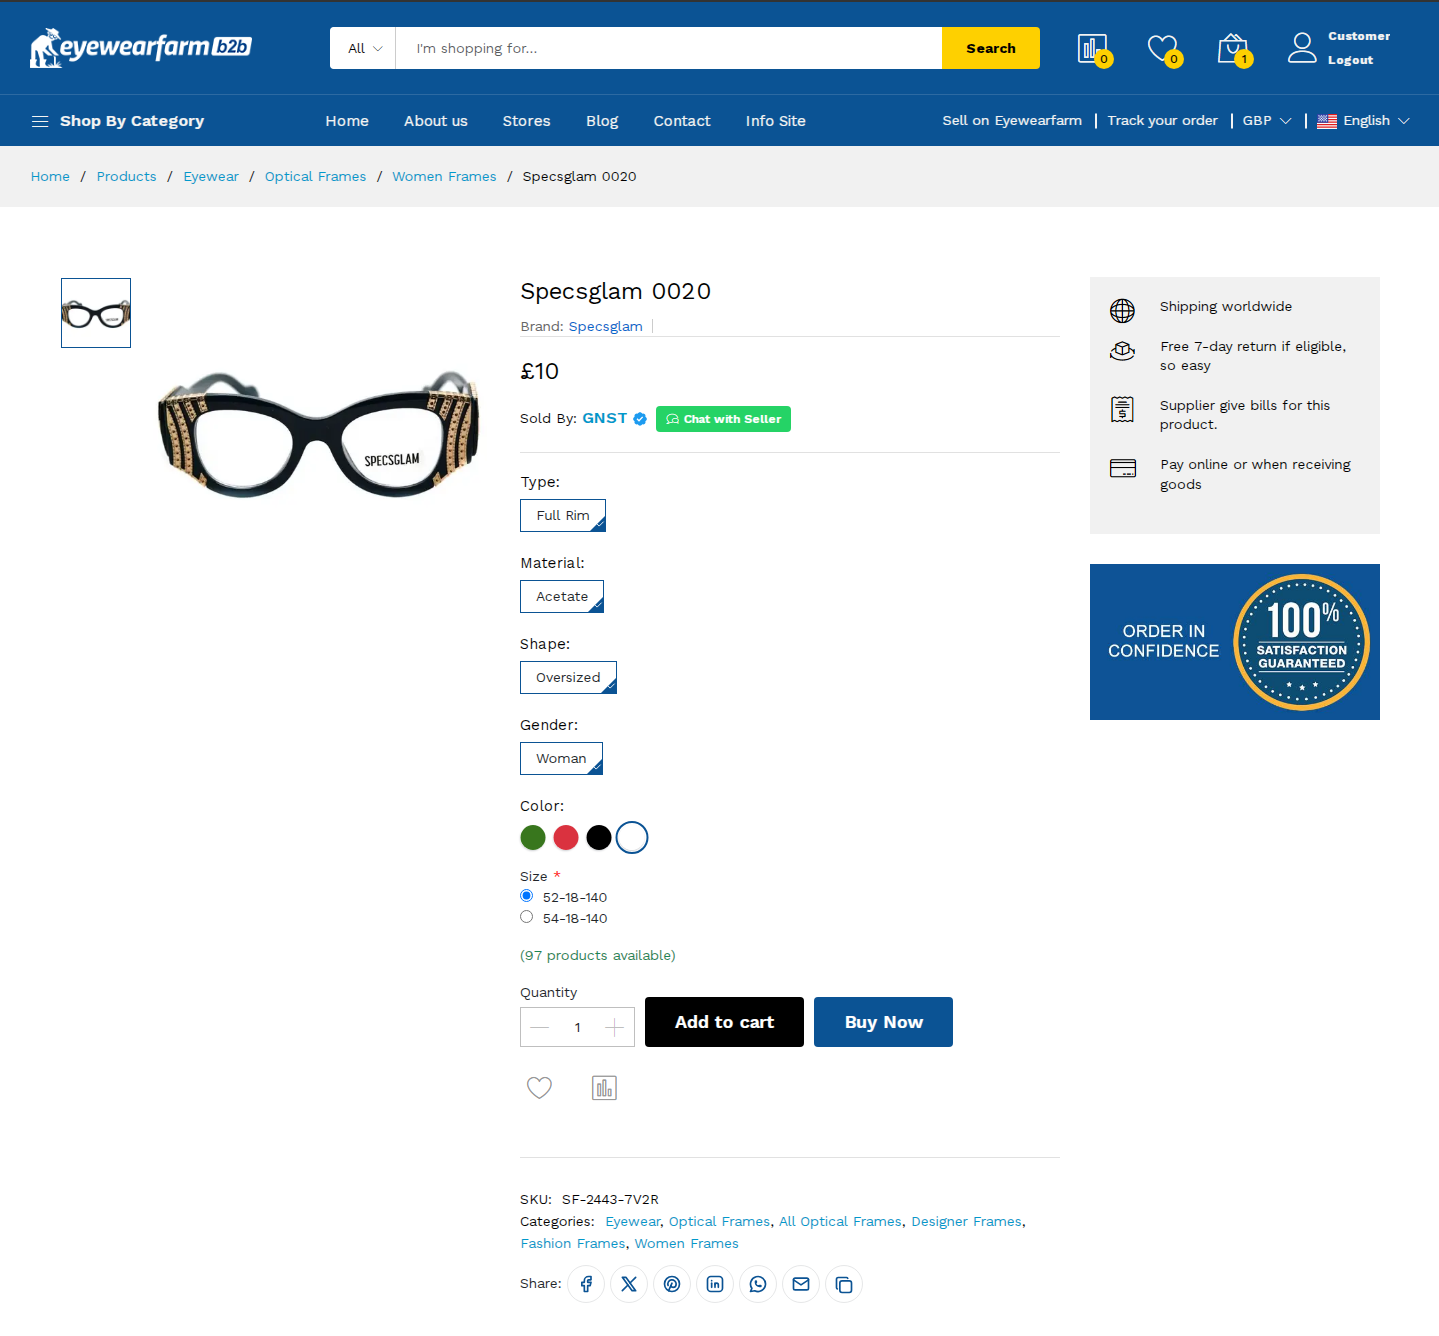Share product on X (Twitter)

tap(629, 1284)
